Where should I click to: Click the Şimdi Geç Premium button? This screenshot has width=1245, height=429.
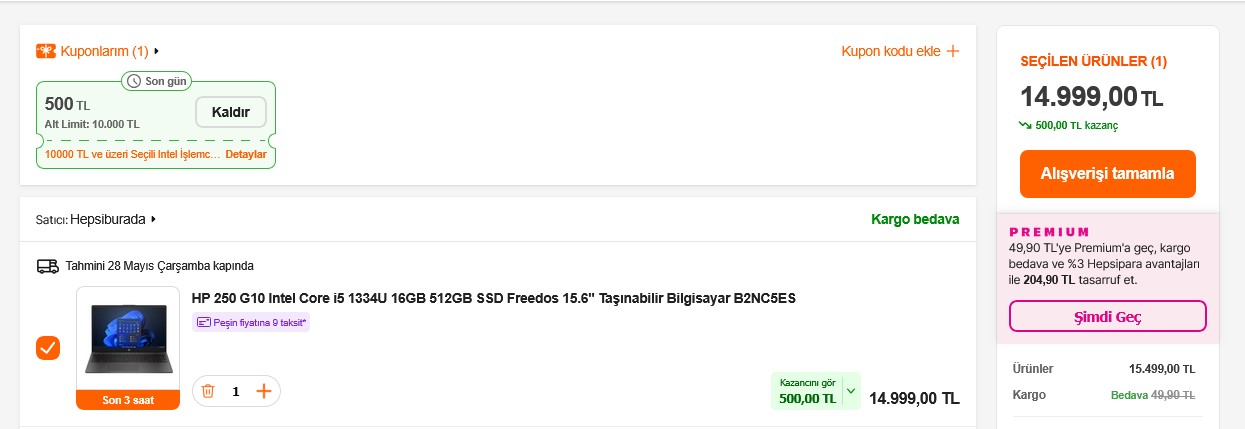pos(1107,317)
